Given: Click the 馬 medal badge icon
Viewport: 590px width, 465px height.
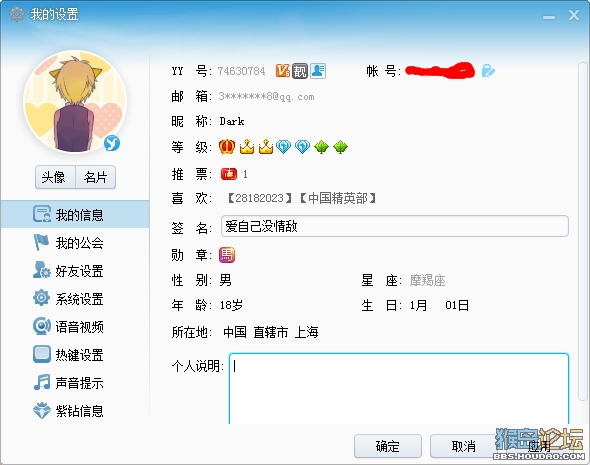Looking at the screenshot, I should coord(227,255).
